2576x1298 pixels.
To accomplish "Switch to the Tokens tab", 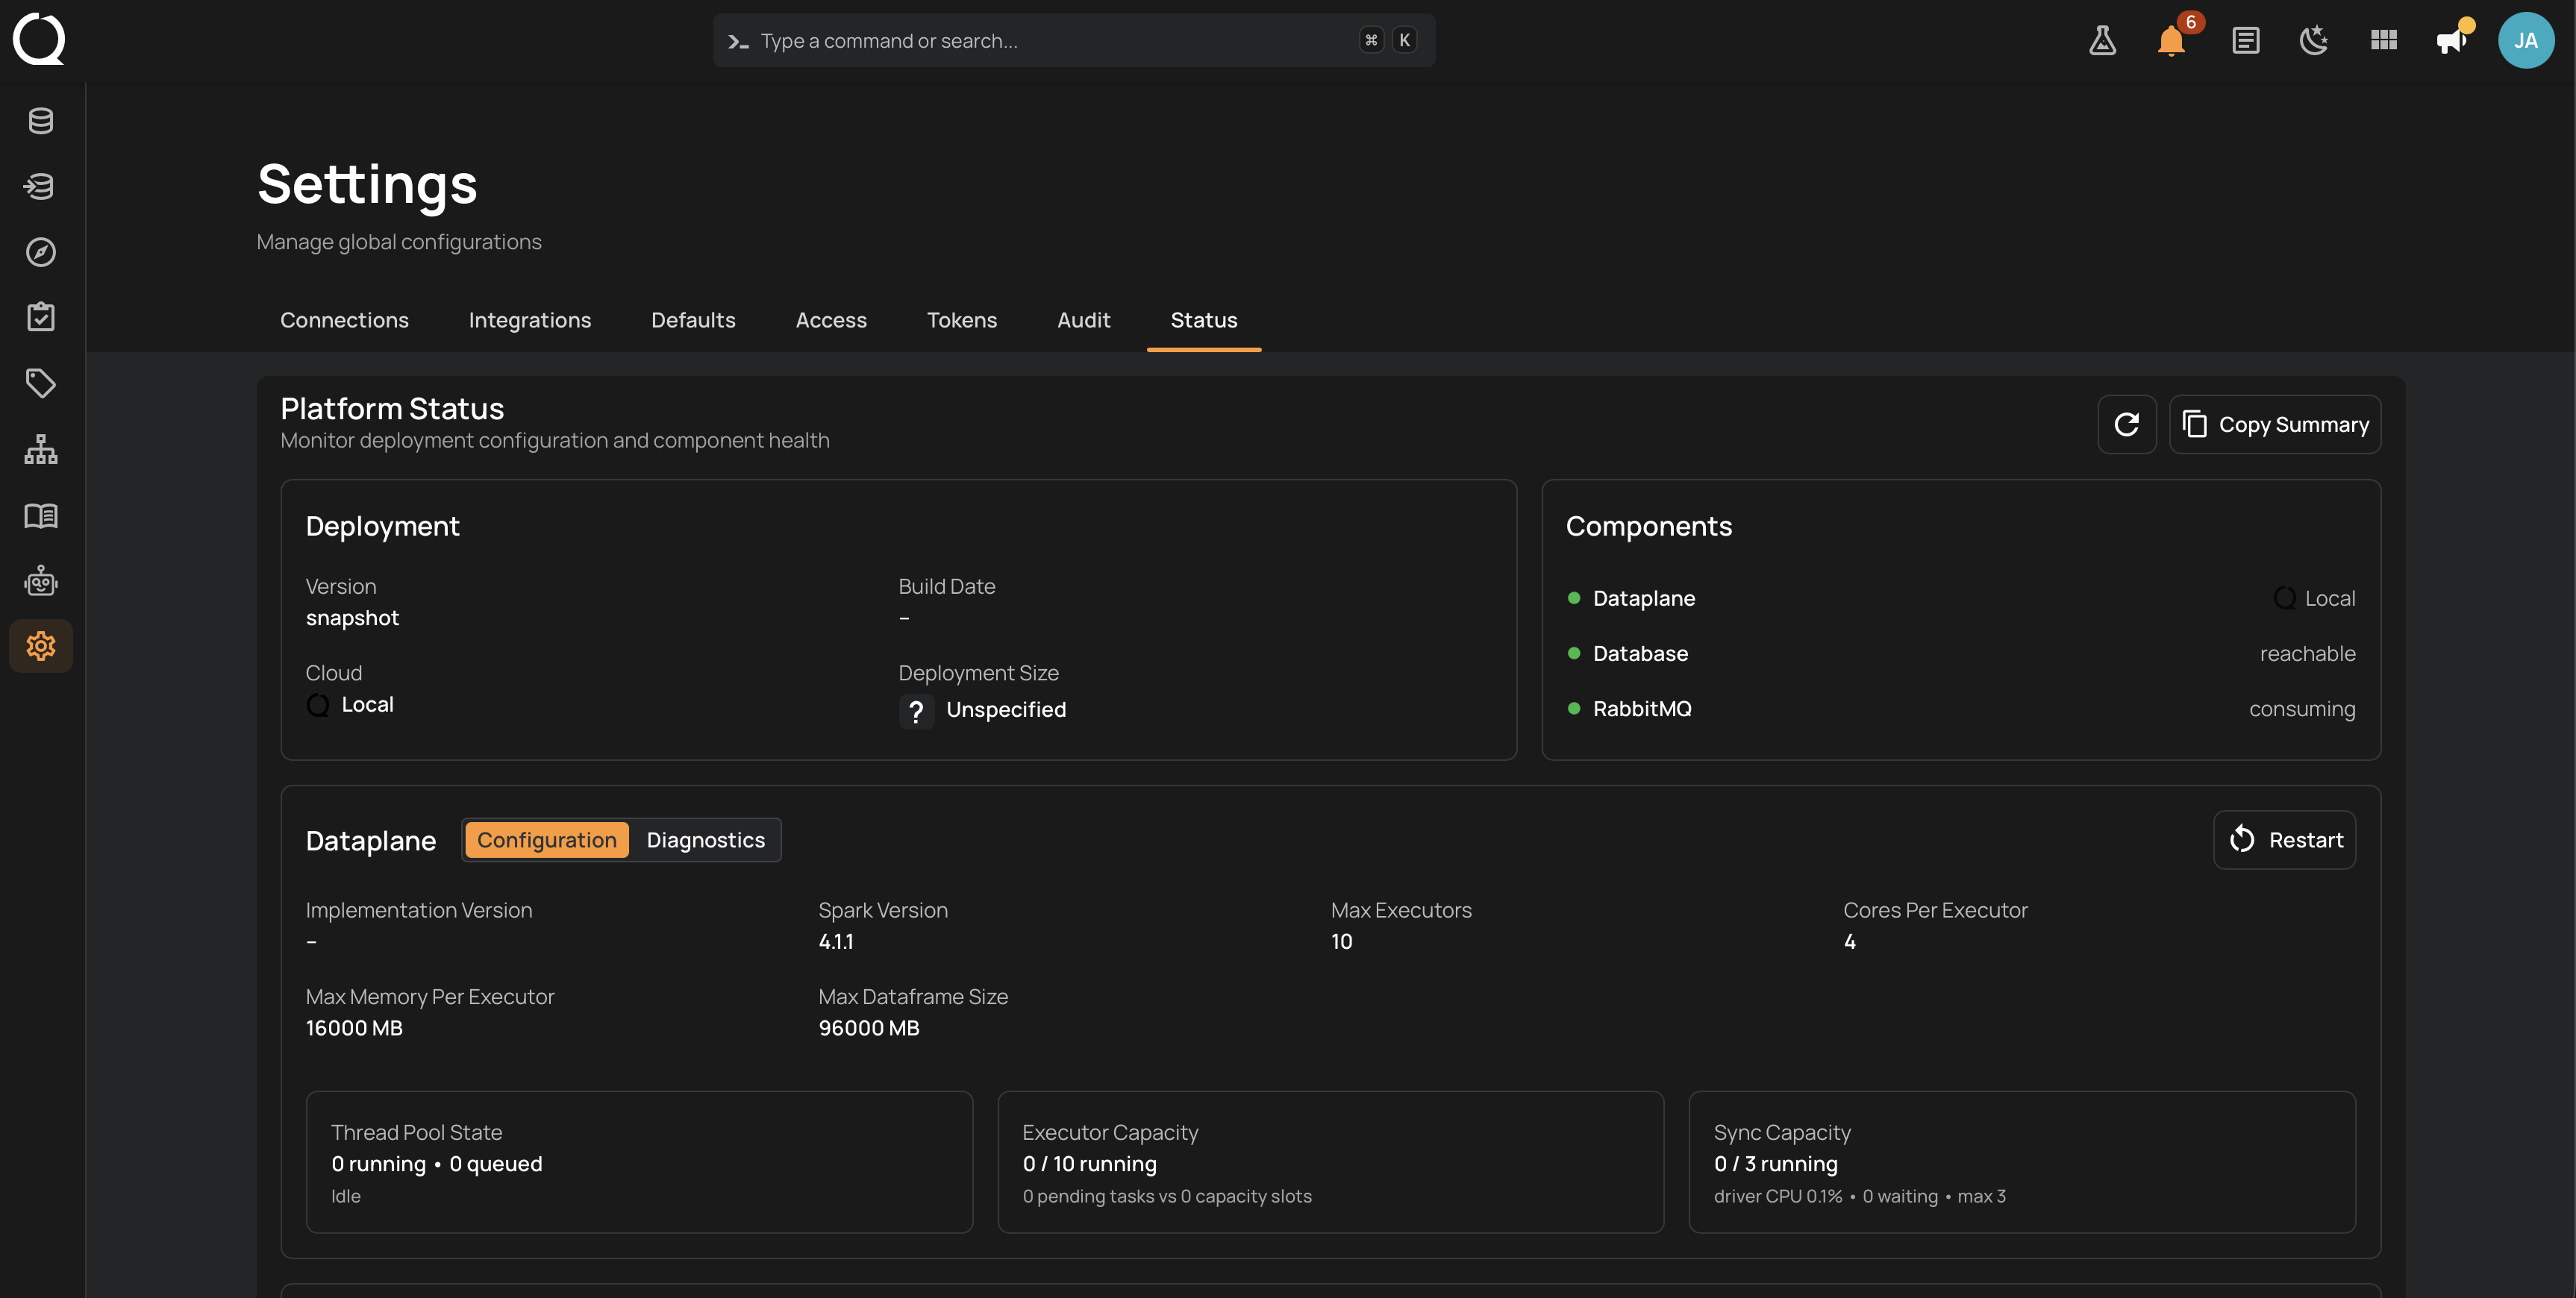I will [962, 320].
